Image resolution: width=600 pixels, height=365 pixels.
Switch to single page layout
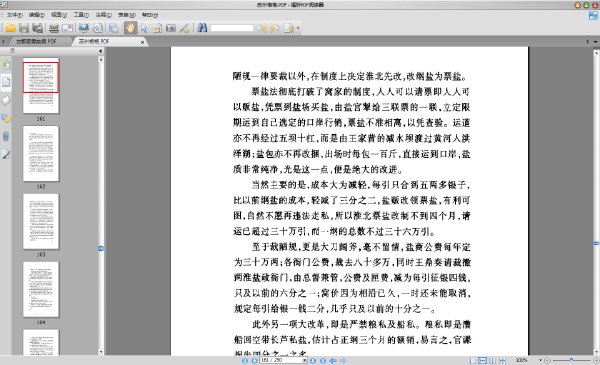473,360
